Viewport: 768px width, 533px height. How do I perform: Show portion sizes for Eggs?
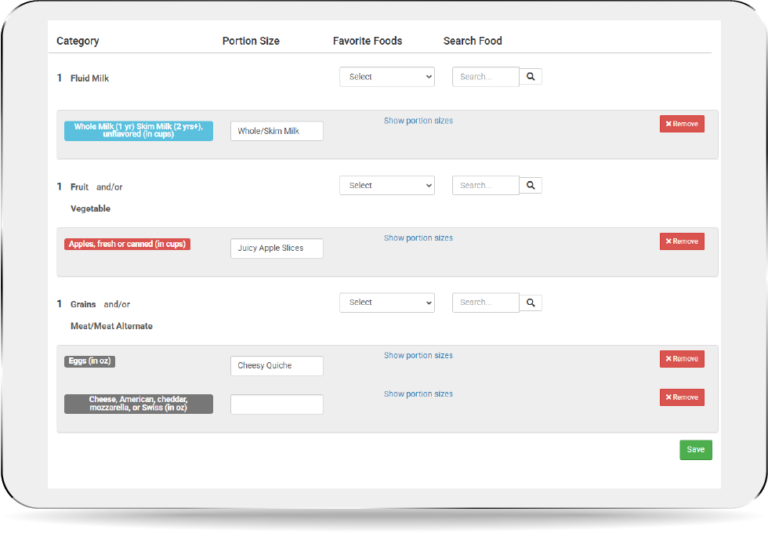(x=418, y=355)
